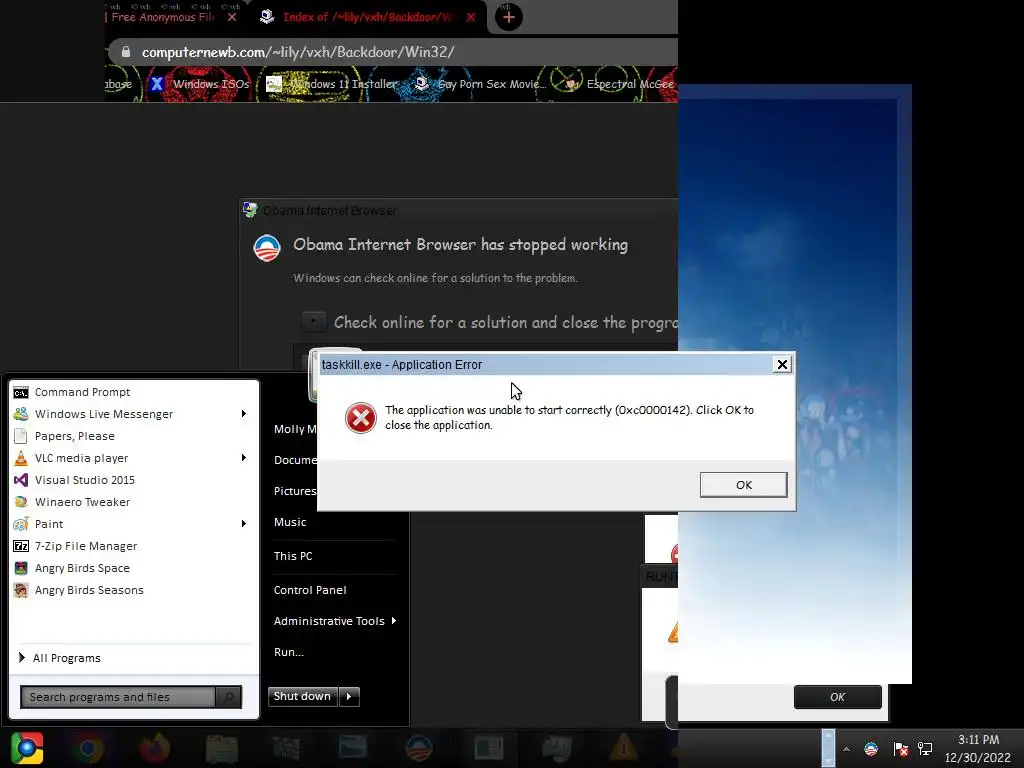Click the Shut down button
Viewport: 1024px width, 768px height.
303,696
